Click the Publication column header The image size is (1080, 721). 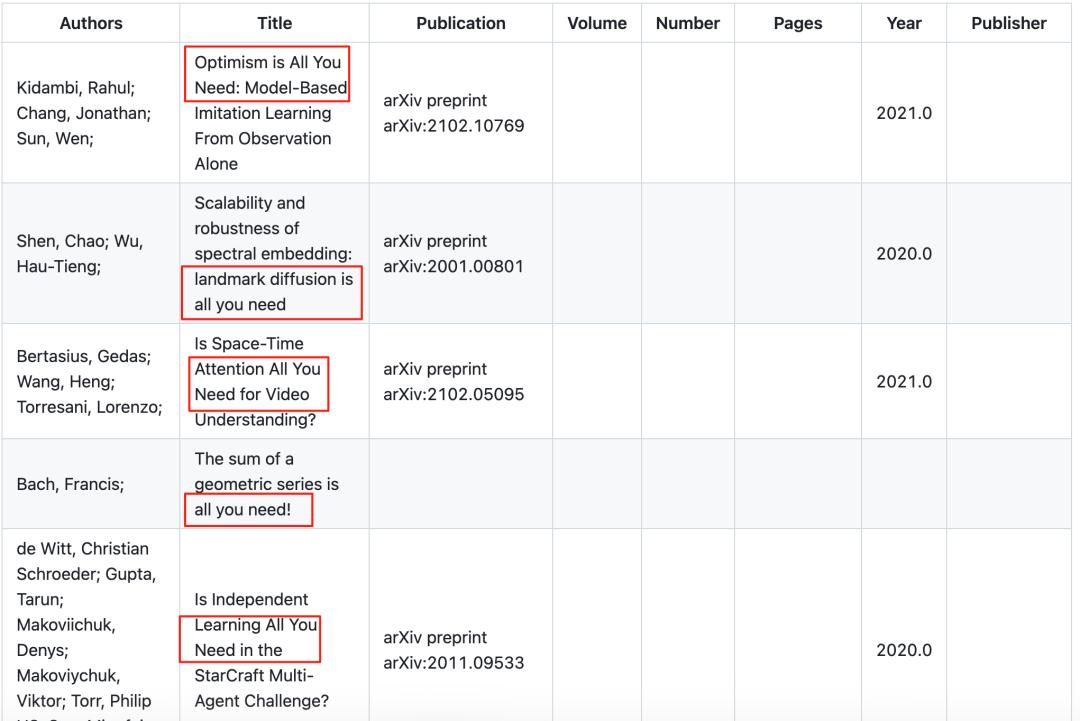[460, 23]
